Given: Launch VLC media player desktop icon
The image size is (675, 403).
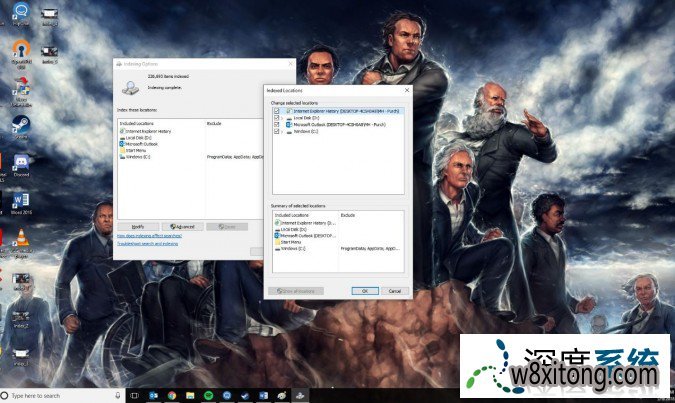Looking at the screenshot, I should (20, 238).
